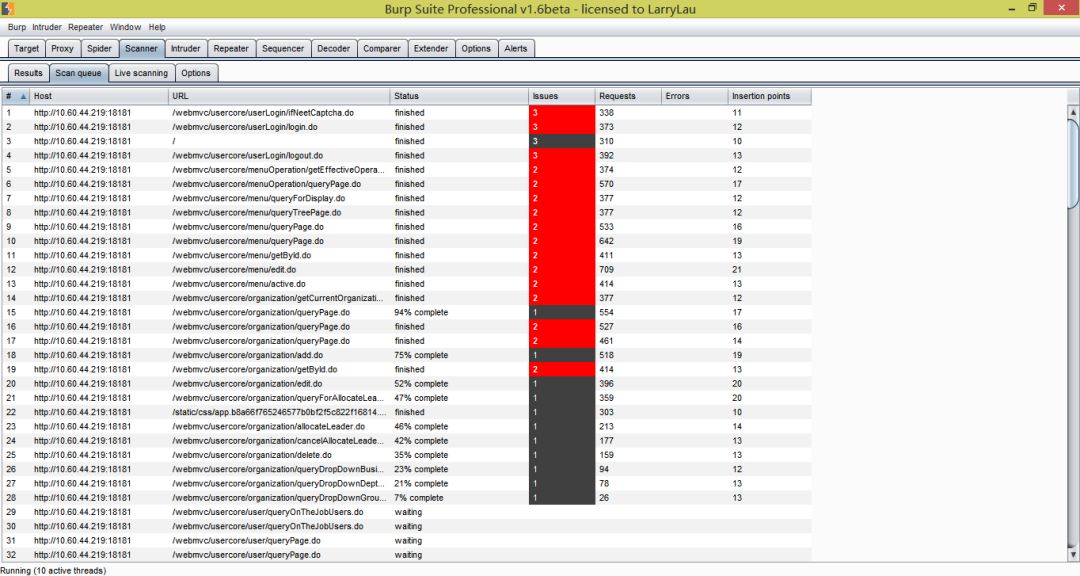
Task: Open the Alerts tab
Action: tap(515, 48)
